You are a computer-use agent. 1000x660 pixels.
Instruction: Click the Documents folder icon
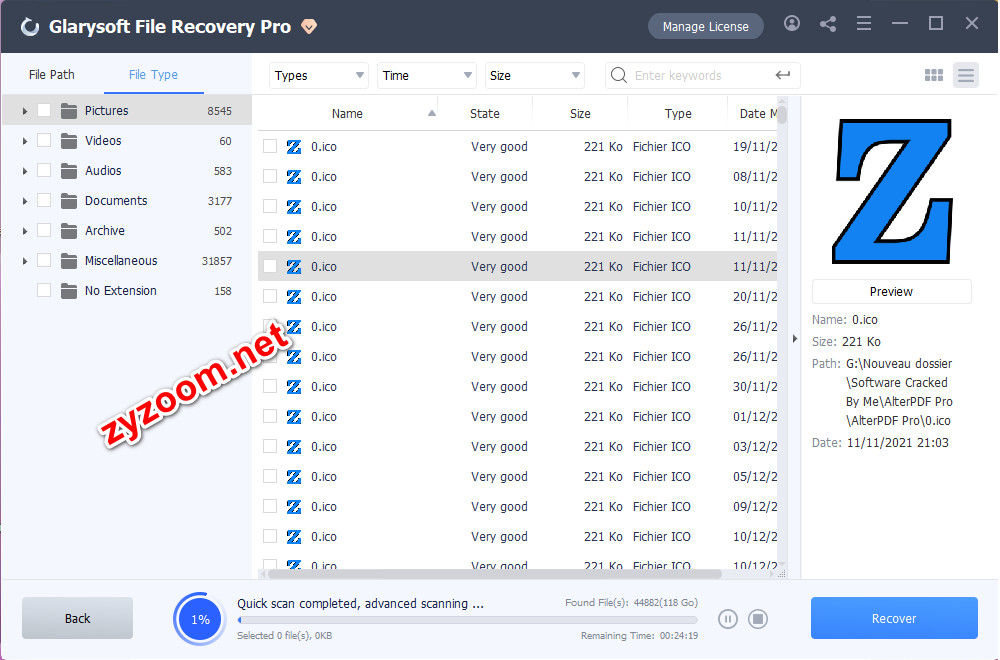click(x=69, y=201)
